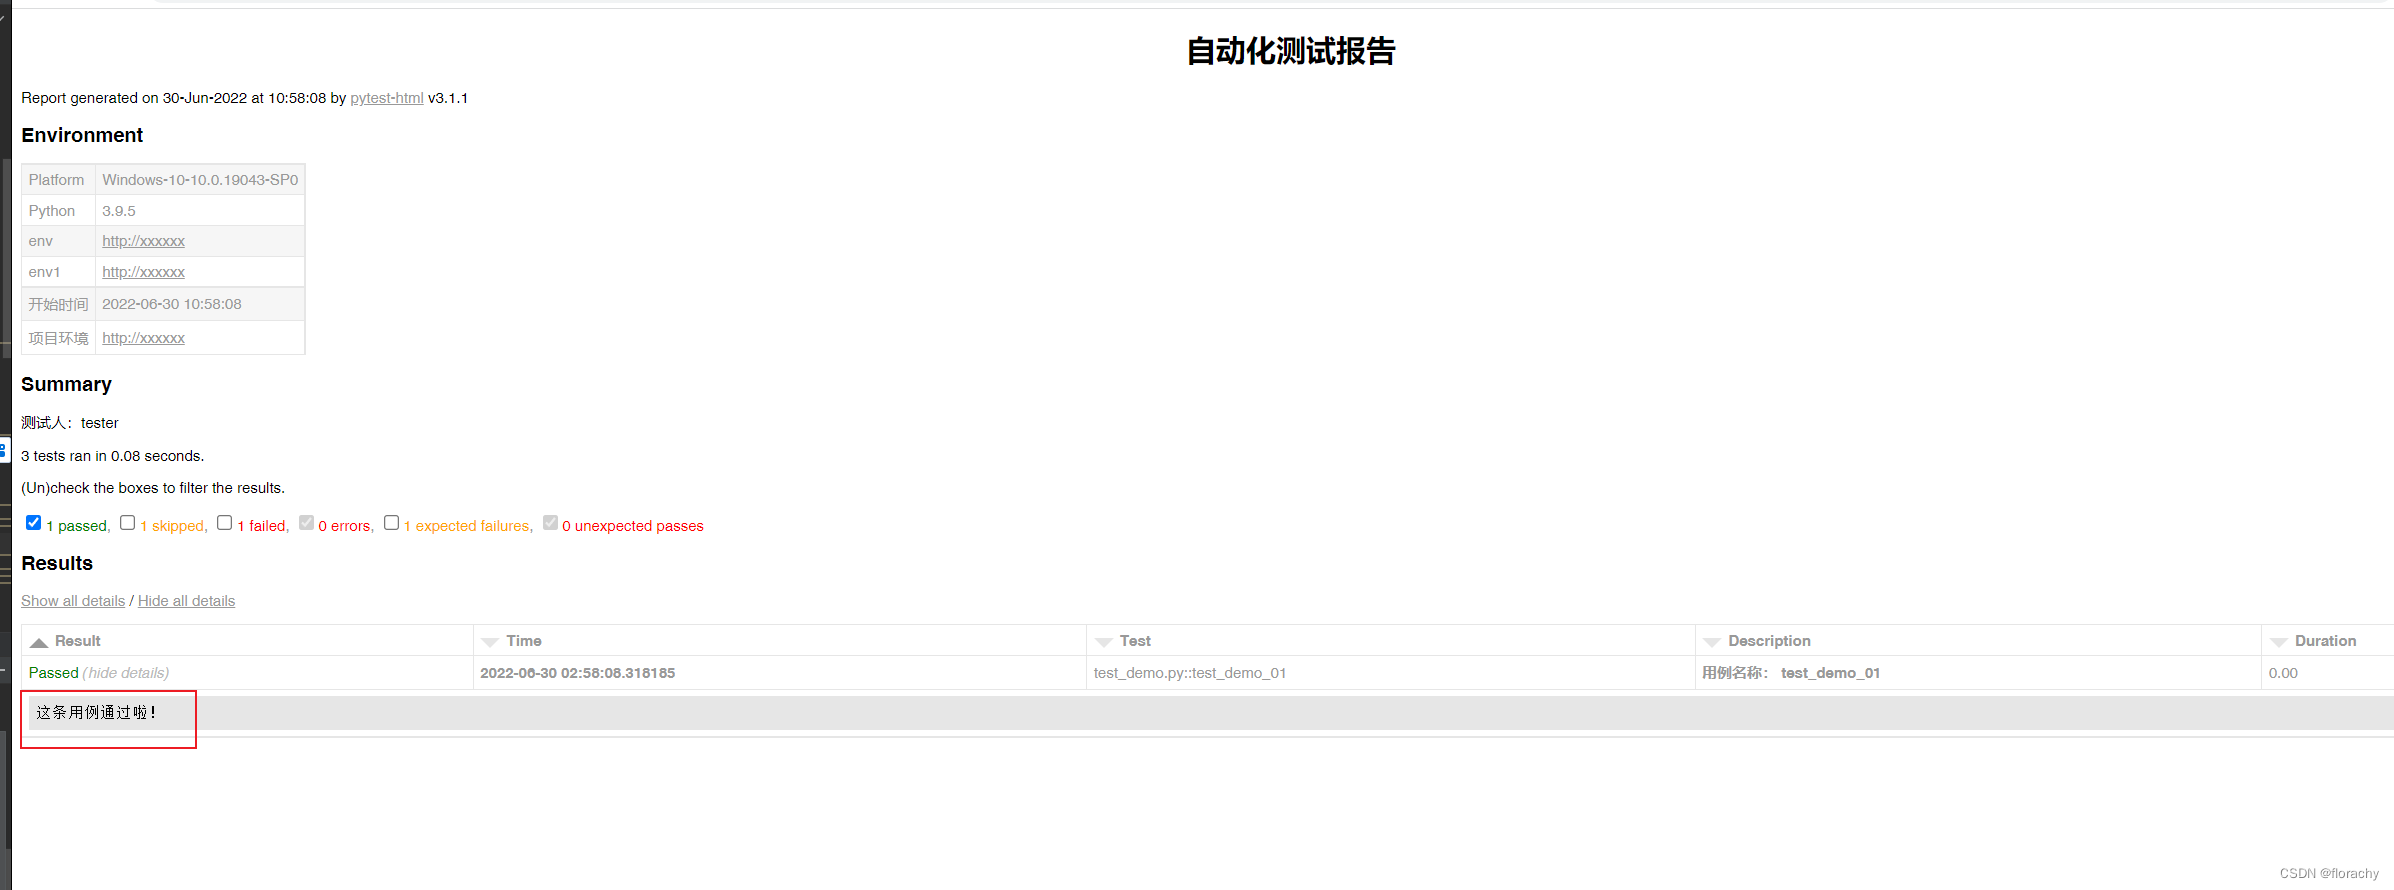This screenshot has width=2394, height=890.
Task: Uncheck the '1 passed' filter checkbox
Action: (x=34, y=523)
